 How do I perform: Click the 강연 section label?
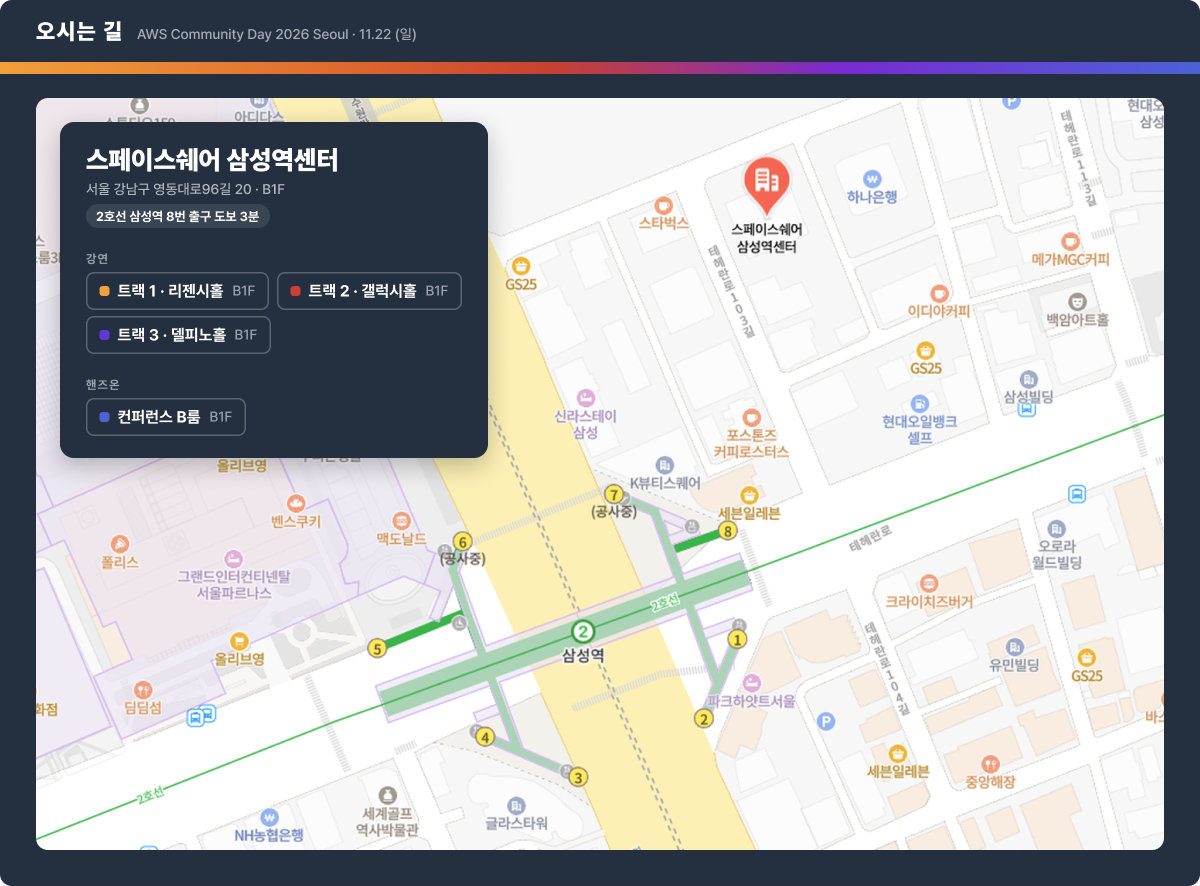point(97,258)
